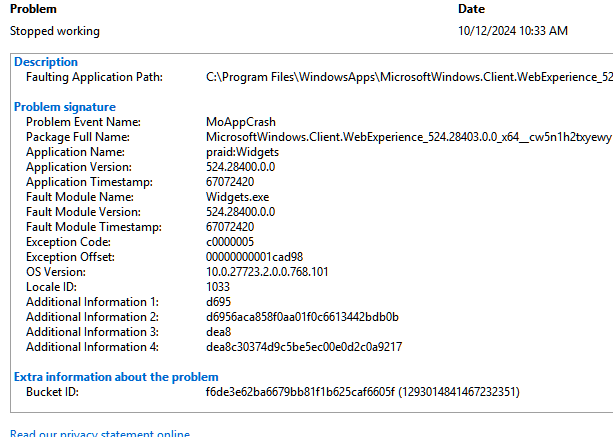
Task: Click the 'Problem' column header label
Action: tap(33, 9)
